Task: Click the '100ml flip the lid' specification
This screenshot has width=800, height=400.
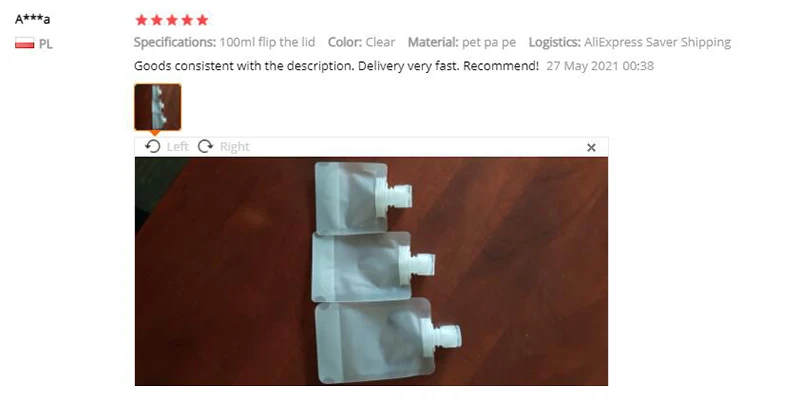Action: point(267,42)
